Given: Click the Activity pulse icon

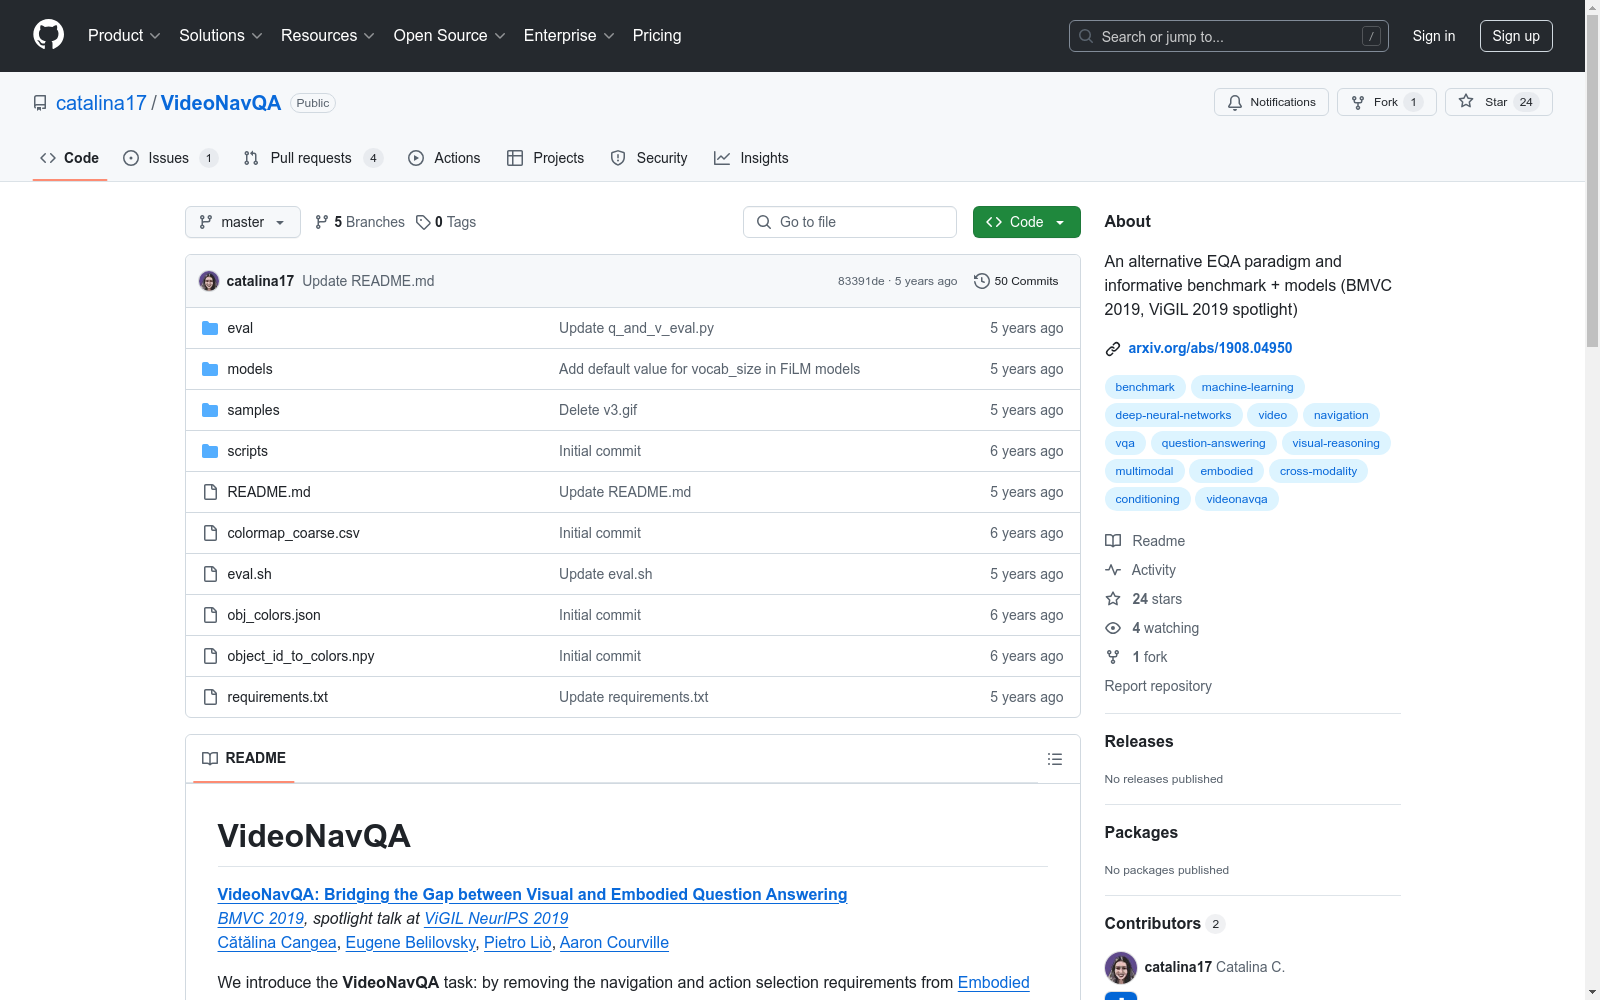Looking at the screenshot, I should click(1113, 570).
